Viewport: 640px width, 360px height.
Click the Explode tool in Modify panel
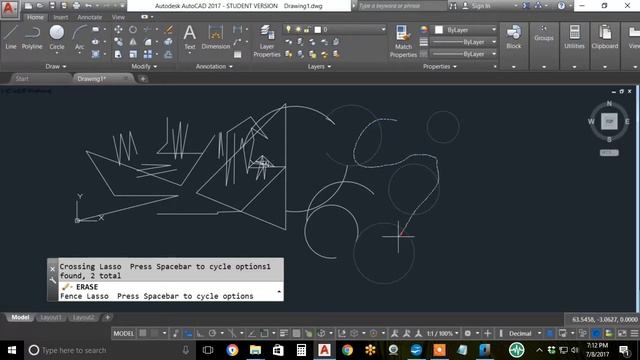pyautogui.click(x=168, y=42)
